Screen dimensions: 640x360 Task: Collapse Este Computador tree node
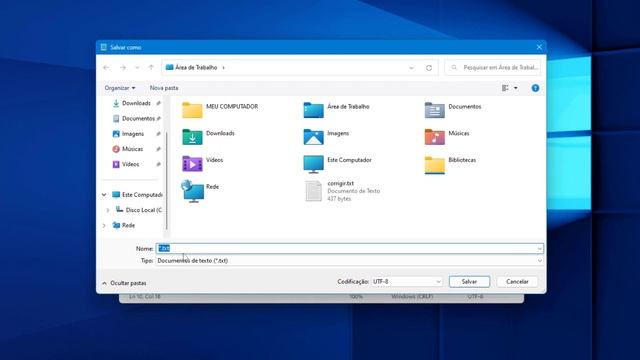[104, 195]
